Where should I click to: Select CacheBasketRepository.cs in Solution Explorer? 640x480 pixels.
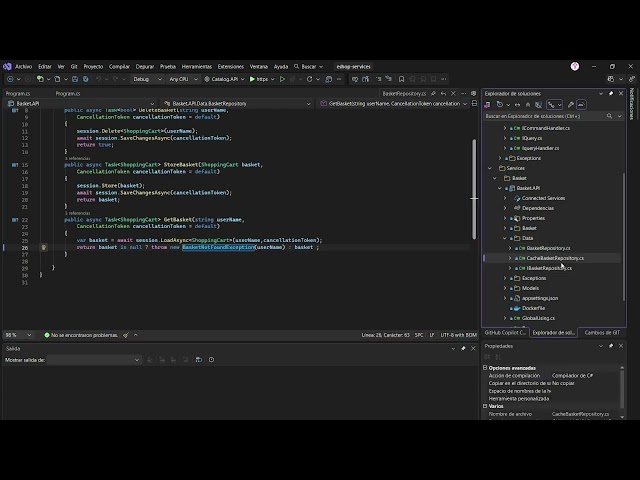pos(555,258)
